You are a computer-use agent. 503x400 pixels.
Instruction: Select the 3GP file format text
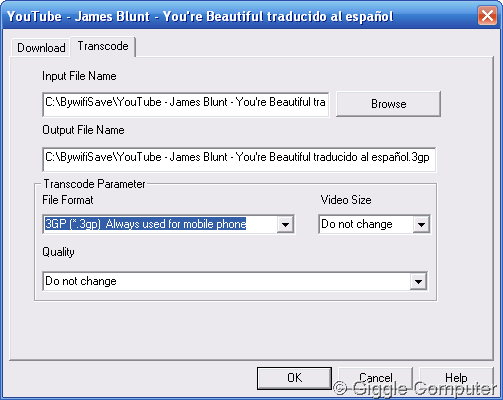(x=146, y=224)
